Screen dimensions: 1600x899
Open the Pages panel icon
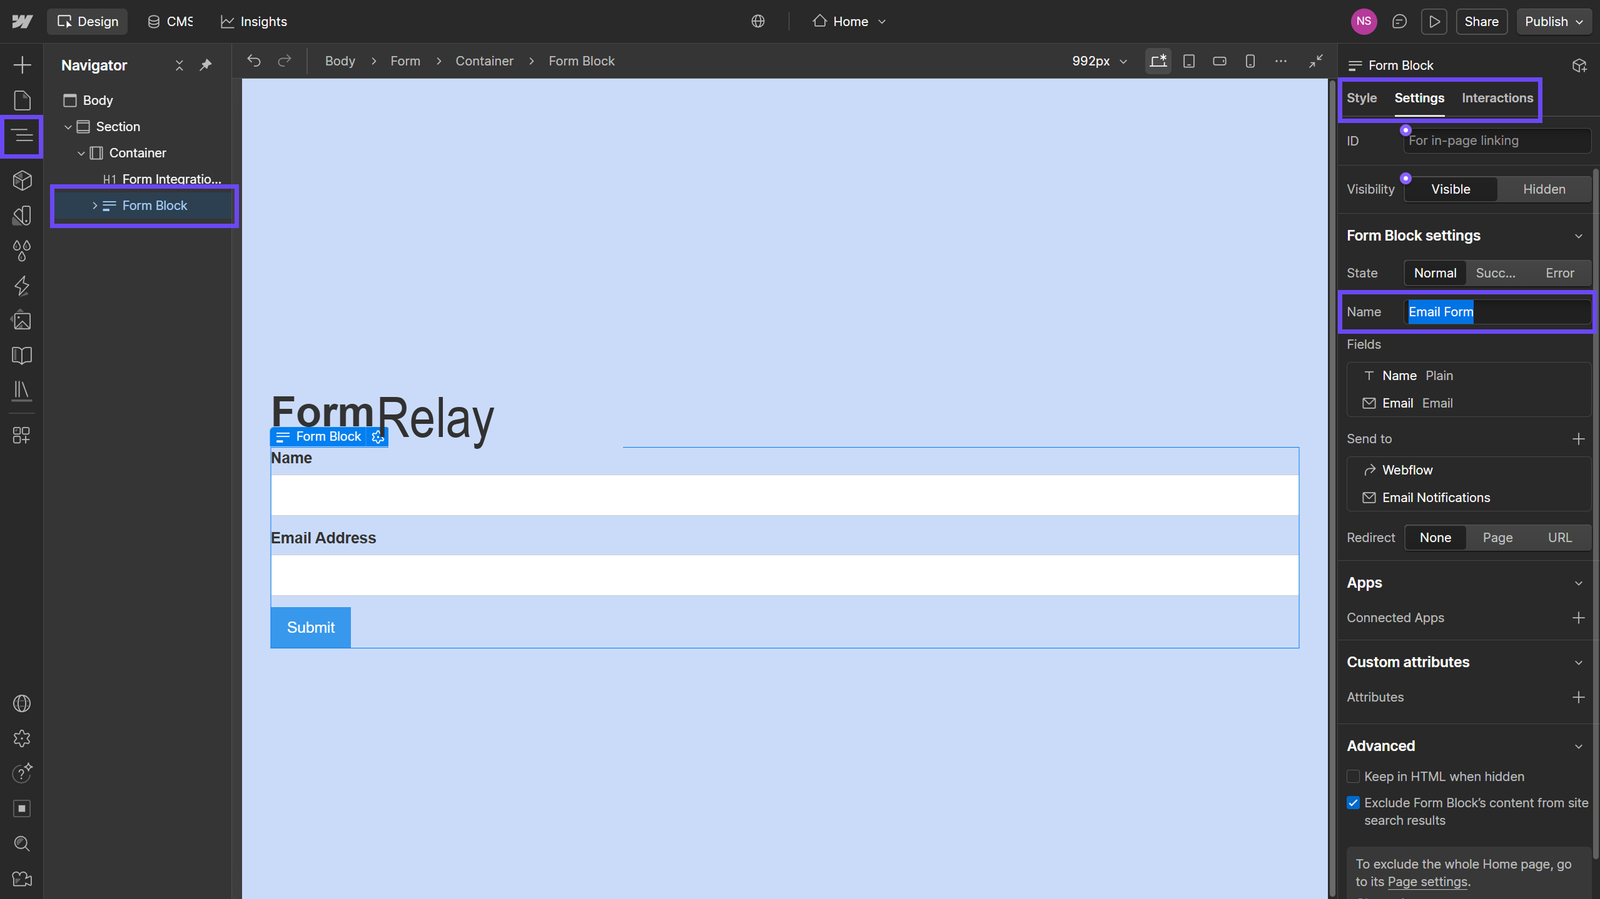point(22,100)
